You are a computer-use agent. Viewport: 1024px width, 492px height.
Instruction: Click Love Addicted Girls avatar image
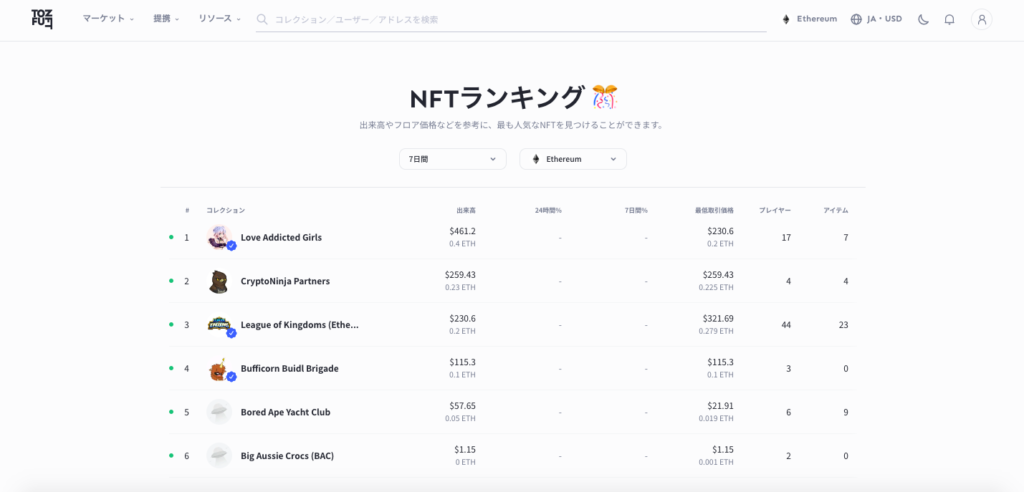click(x=219, y=237)
